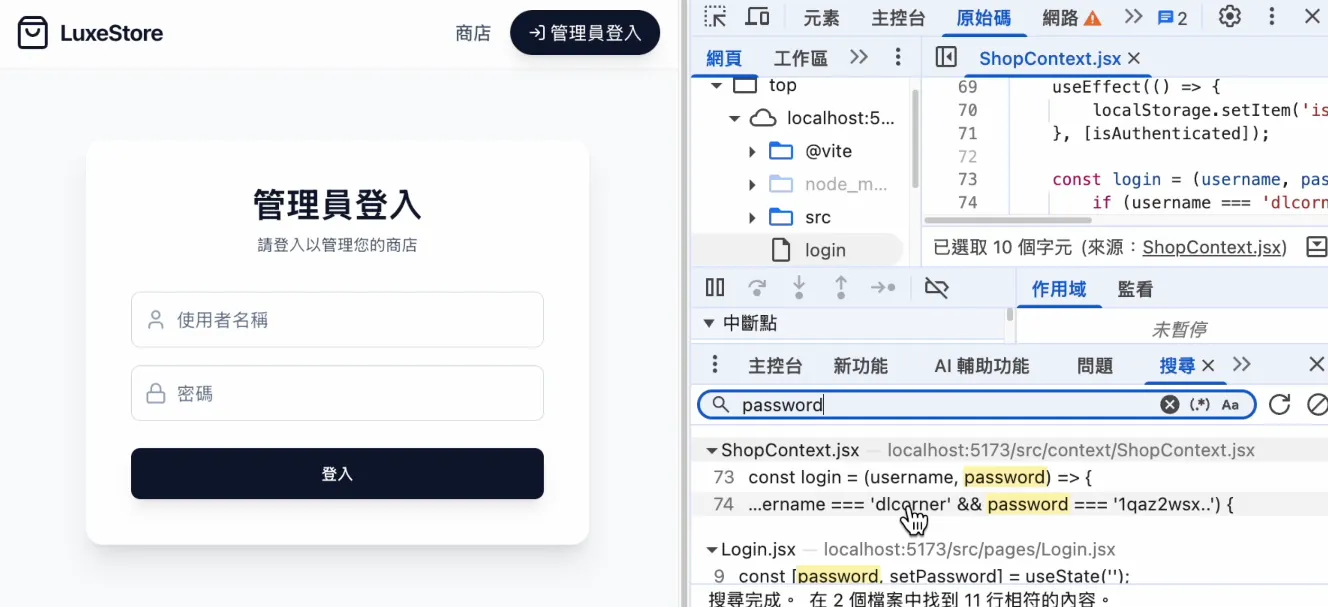The width and height of the screenshot is (1328, 607).
Task: Click the dark 登入 submit button
Action: (337, 474)
